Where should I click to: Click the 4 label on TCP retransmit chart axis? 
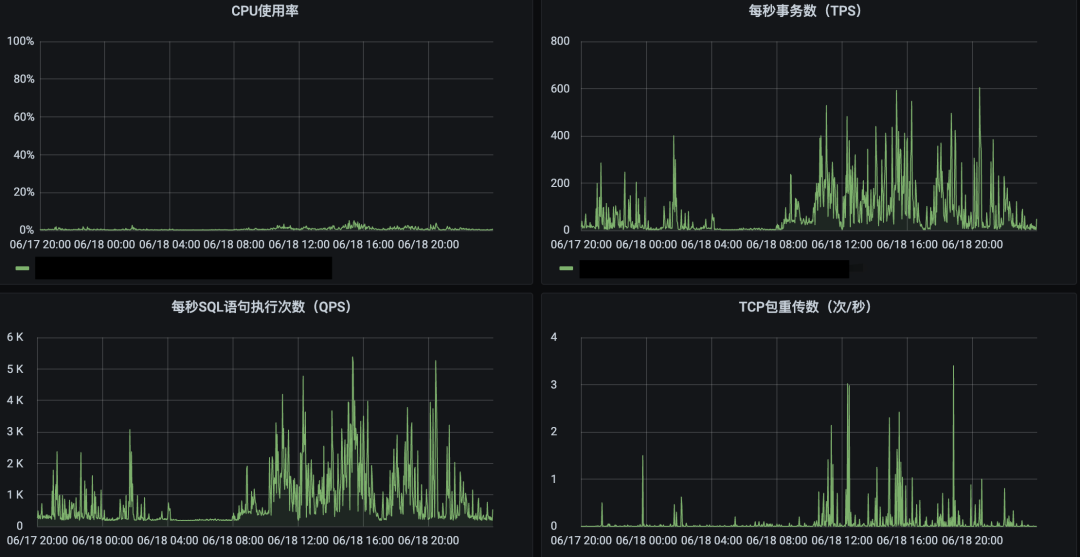click(554, 337)
